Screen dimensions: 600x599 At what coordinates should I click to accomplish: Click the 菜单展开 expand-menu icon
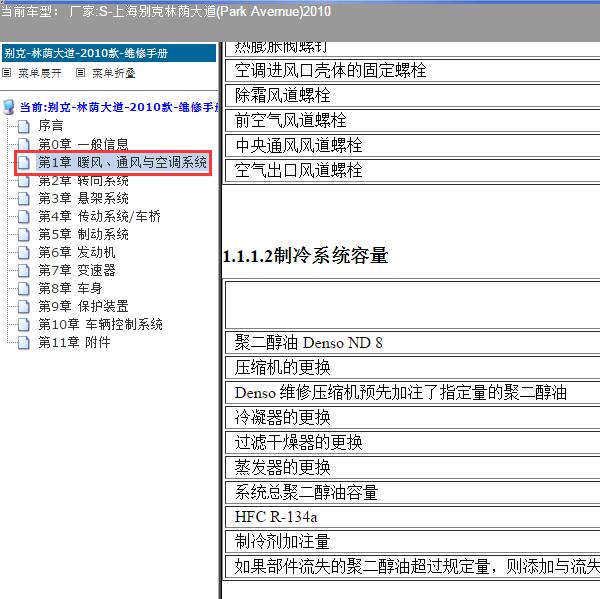7,72
